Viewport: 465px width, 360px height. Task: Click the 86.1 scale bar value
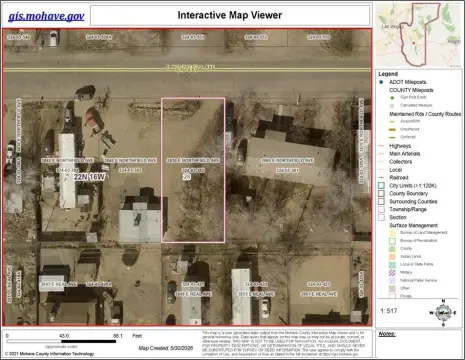[x=118, y=336]
